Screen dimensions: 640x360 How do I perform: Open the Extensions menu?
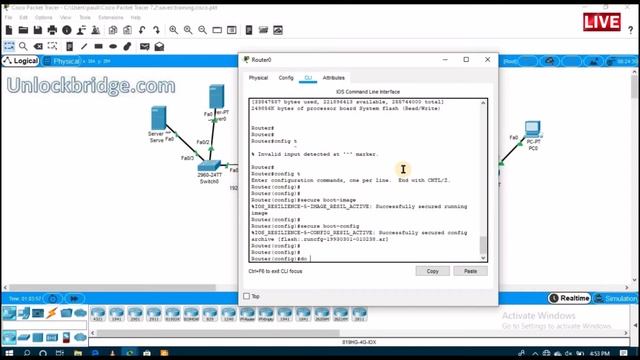tap(111, 18)
